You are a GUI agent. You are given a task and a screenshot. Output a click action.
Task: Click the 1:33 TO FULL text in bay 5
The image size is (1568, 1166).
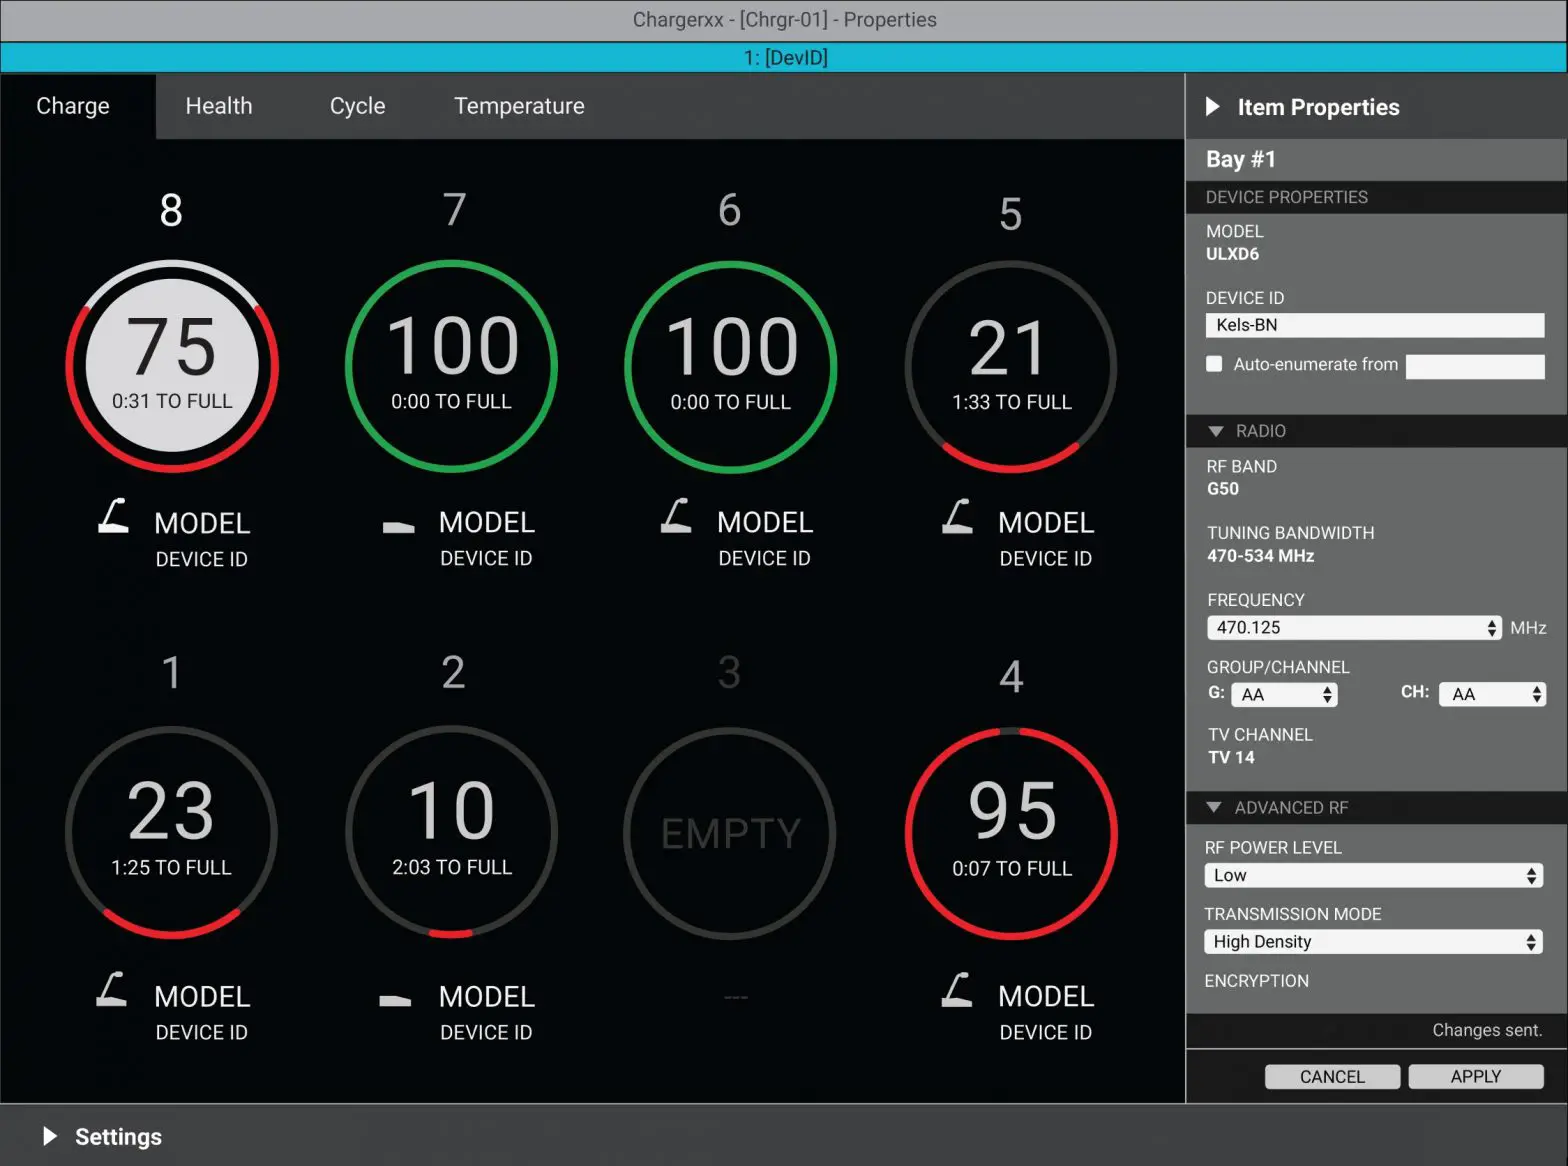click(1011, 402)
